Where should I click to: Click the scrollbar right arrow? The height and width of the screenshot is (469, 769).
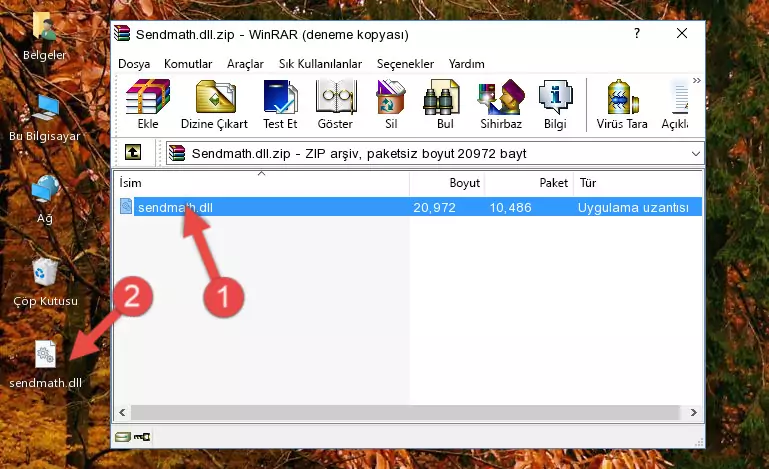(693, 412)
